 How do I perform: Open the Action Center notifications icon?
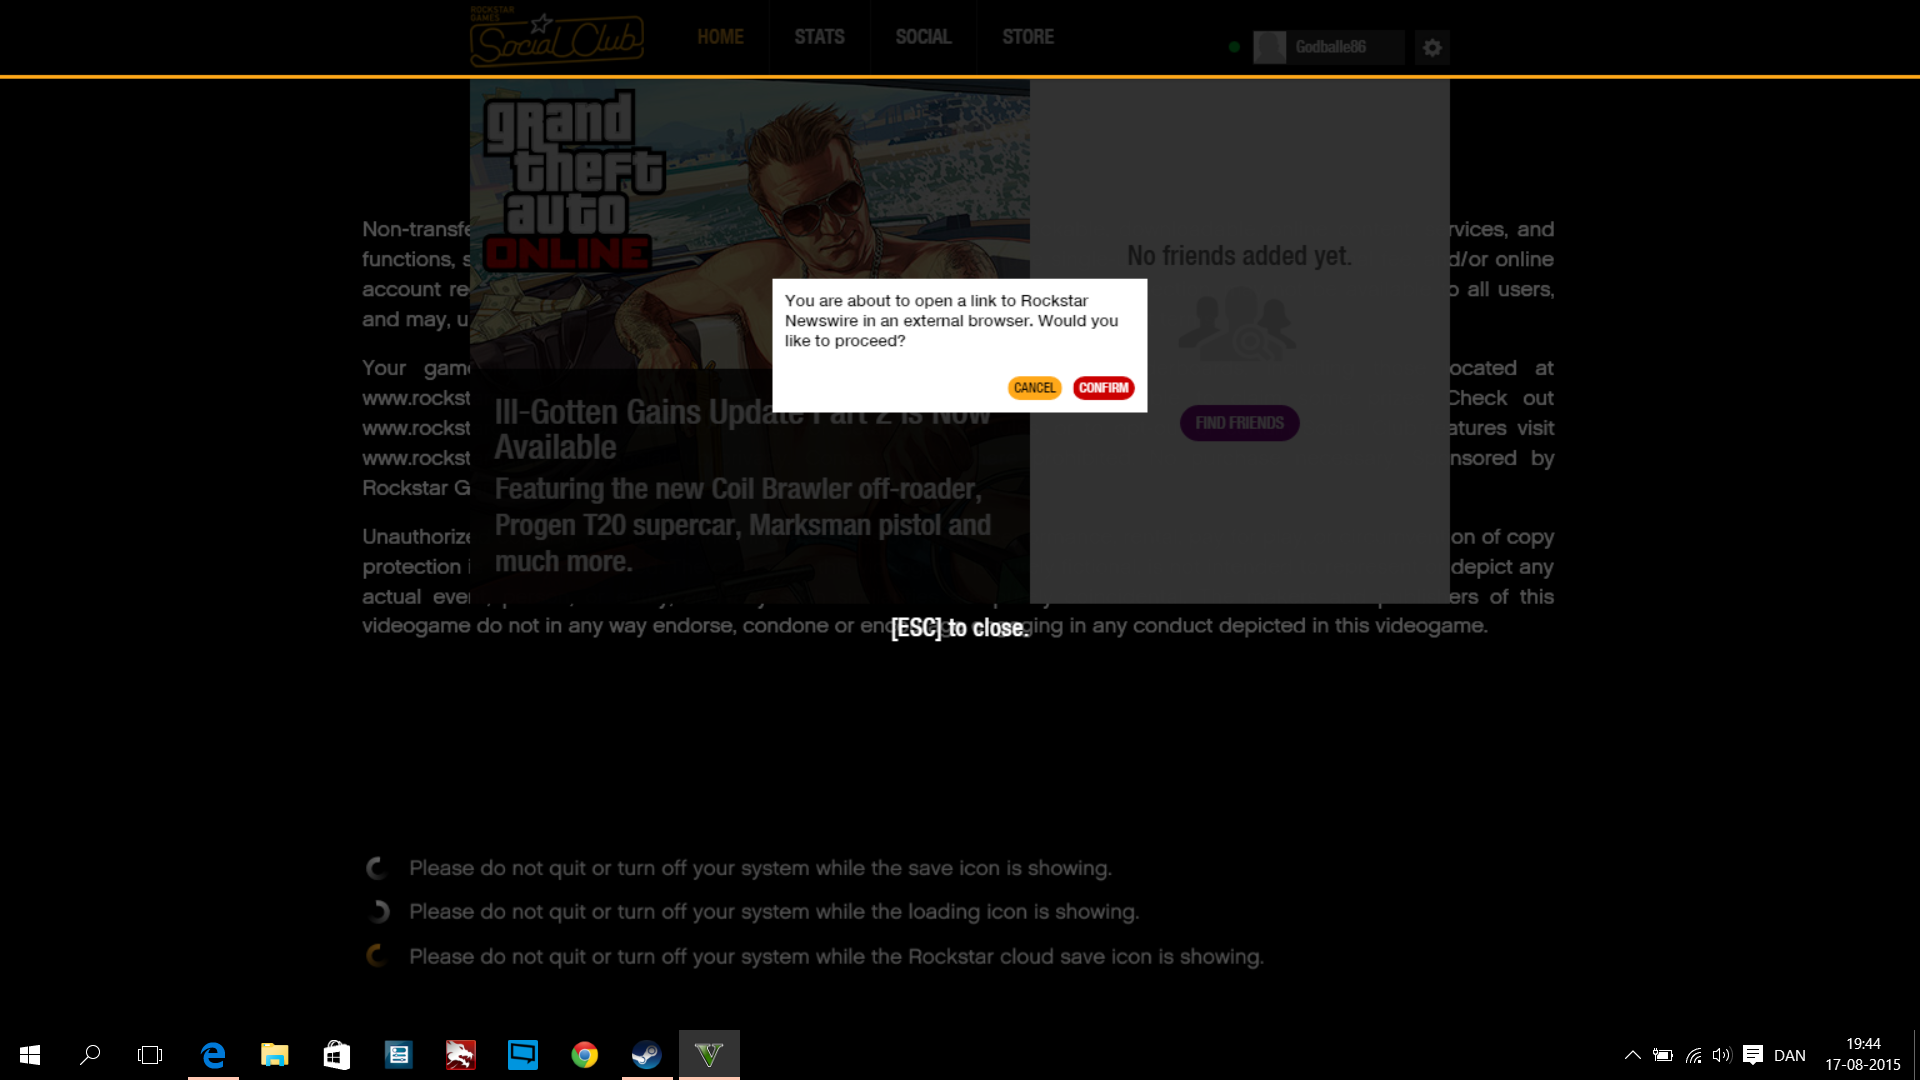click(1752, 1055)
